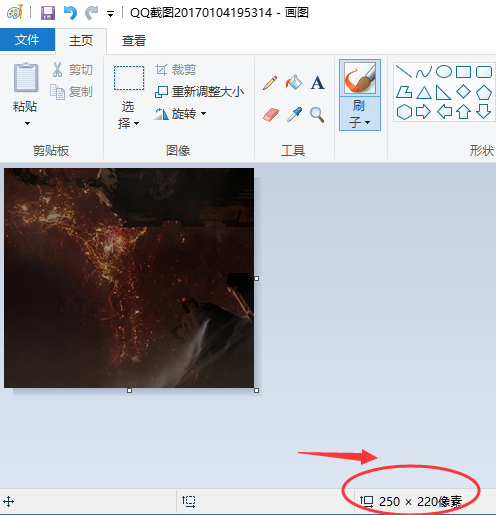Choose the right triangle shape

click(443, 93)
